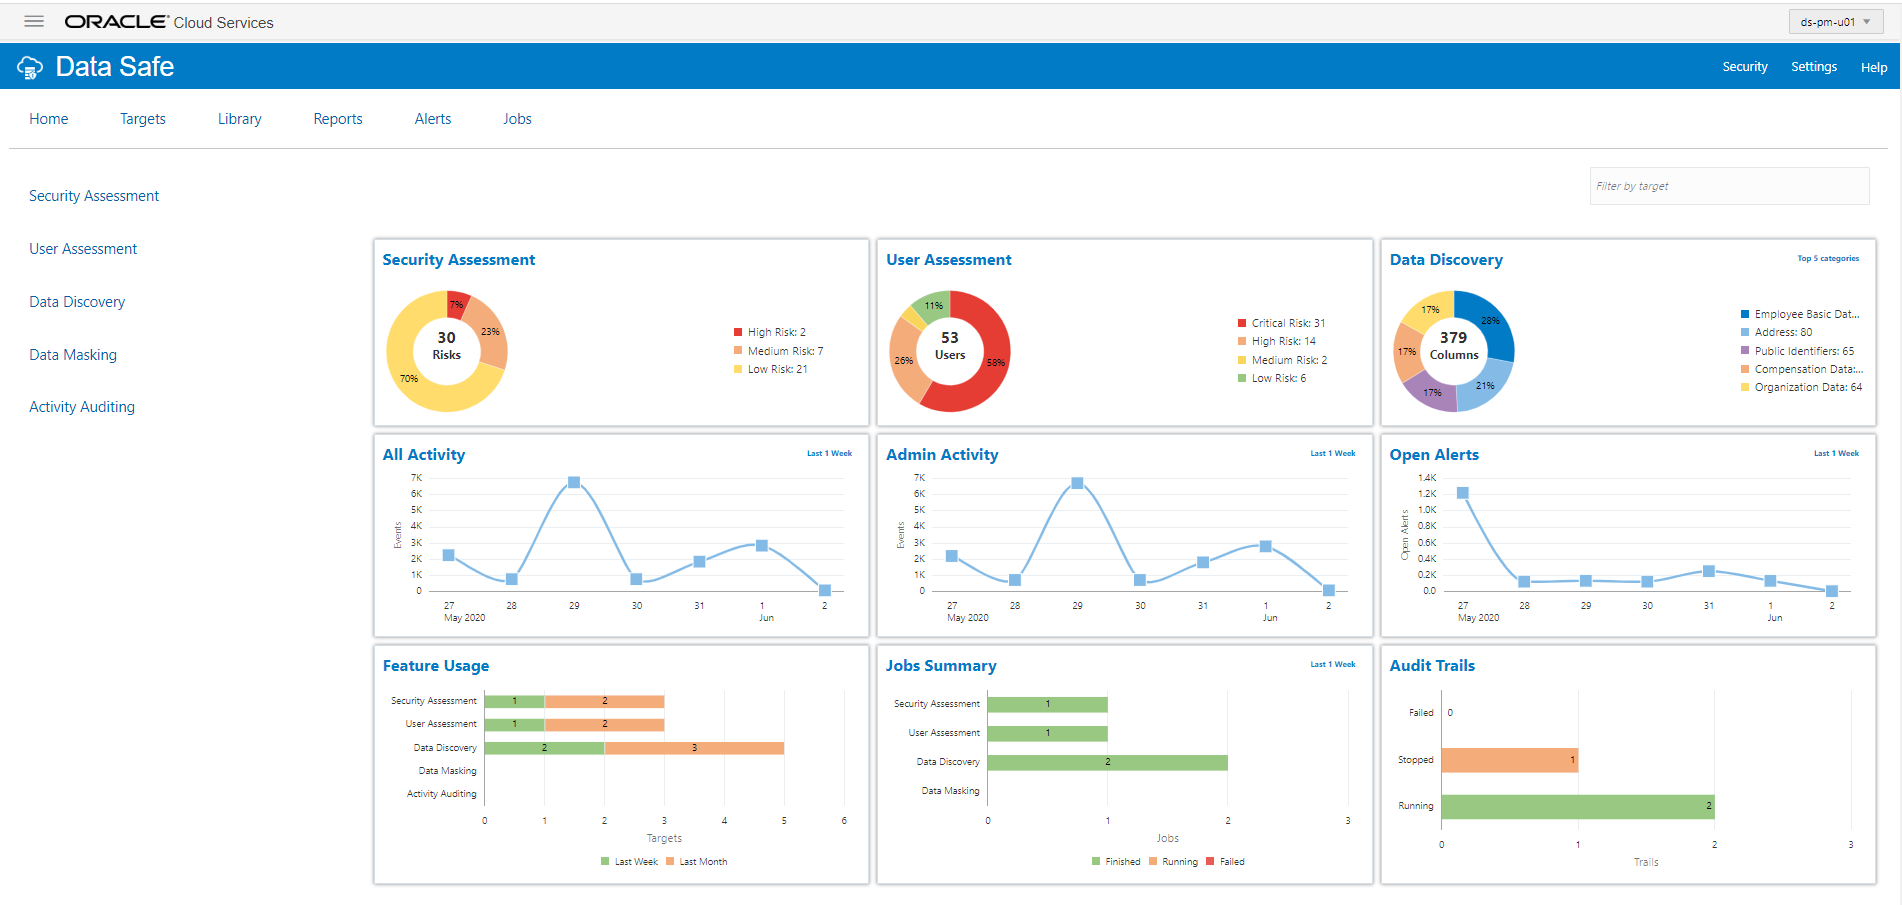Expand the Top 5 categories selector
This screenshot has height=905, width=1902.
pos(1828,258)
